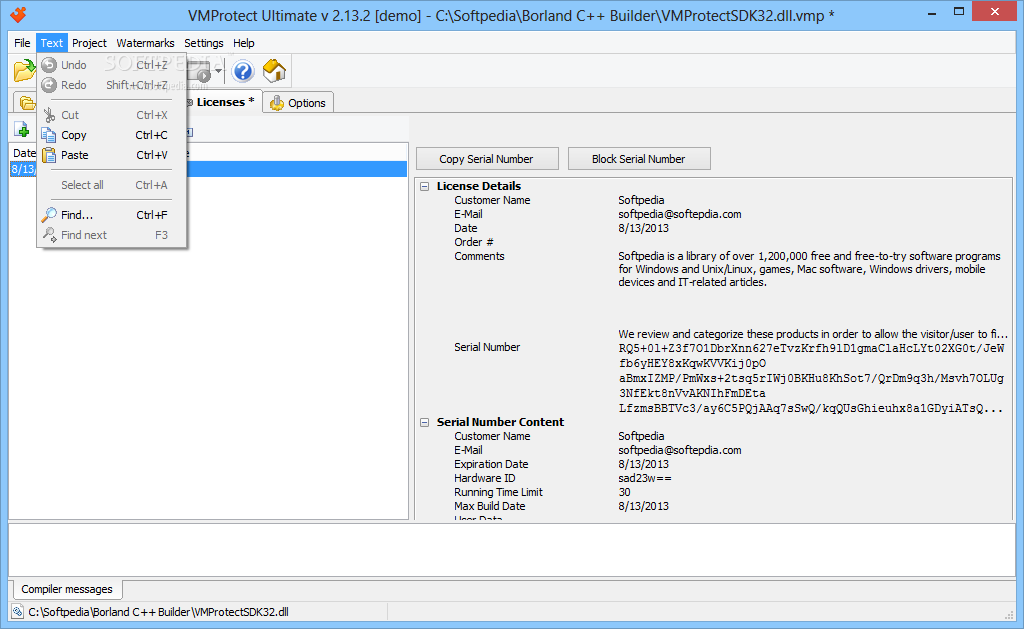Viewport: 1024px width, 629px height.
Task: Click the window's bottom-right size grip
Action: tap(1008, 614)
